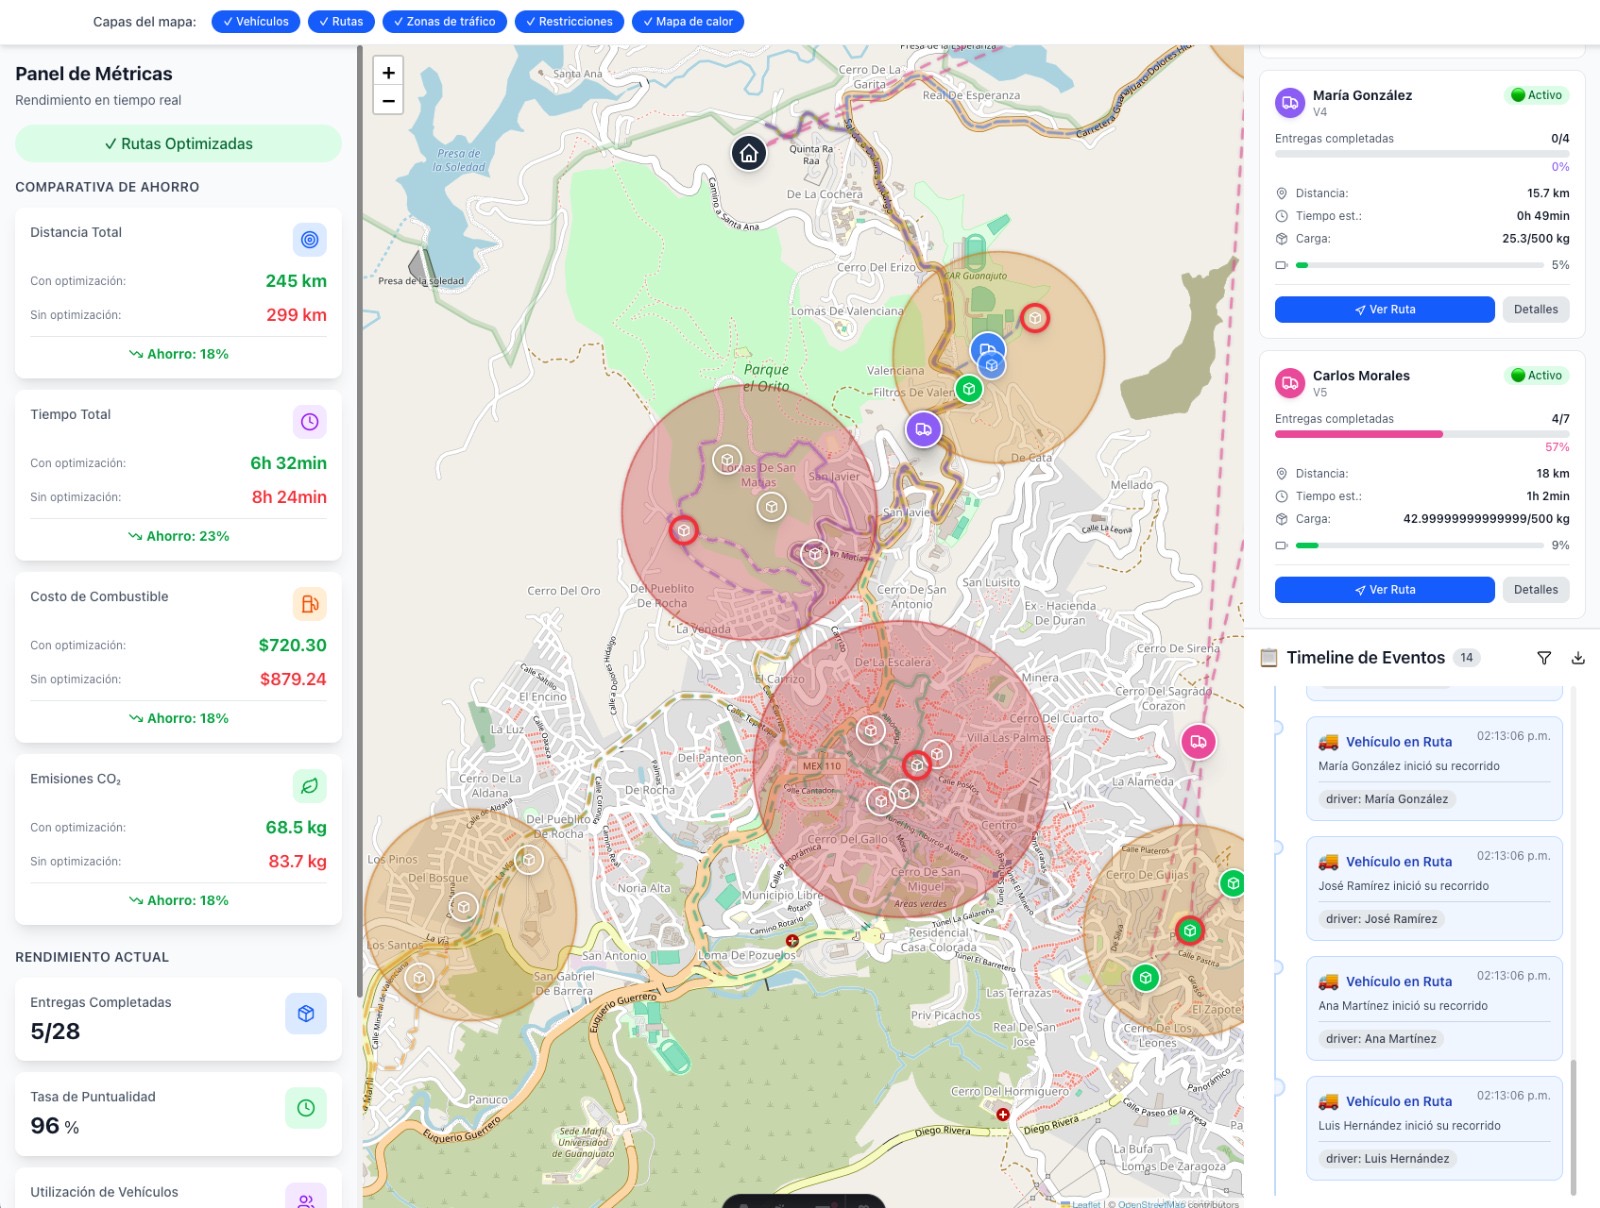Click the pink truck vehicle marker
1600x1208 pixels.
[1198, 742]
